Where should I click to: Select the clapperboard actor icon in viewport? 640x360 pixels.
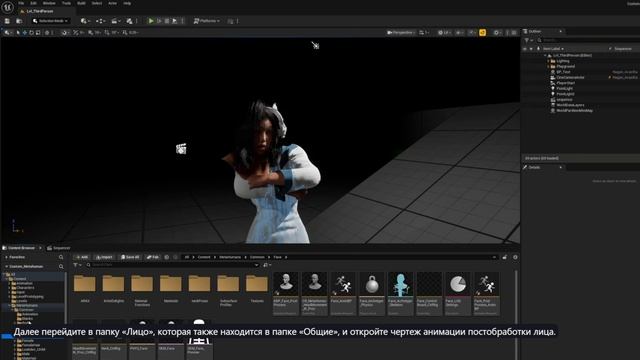[181, 149]
